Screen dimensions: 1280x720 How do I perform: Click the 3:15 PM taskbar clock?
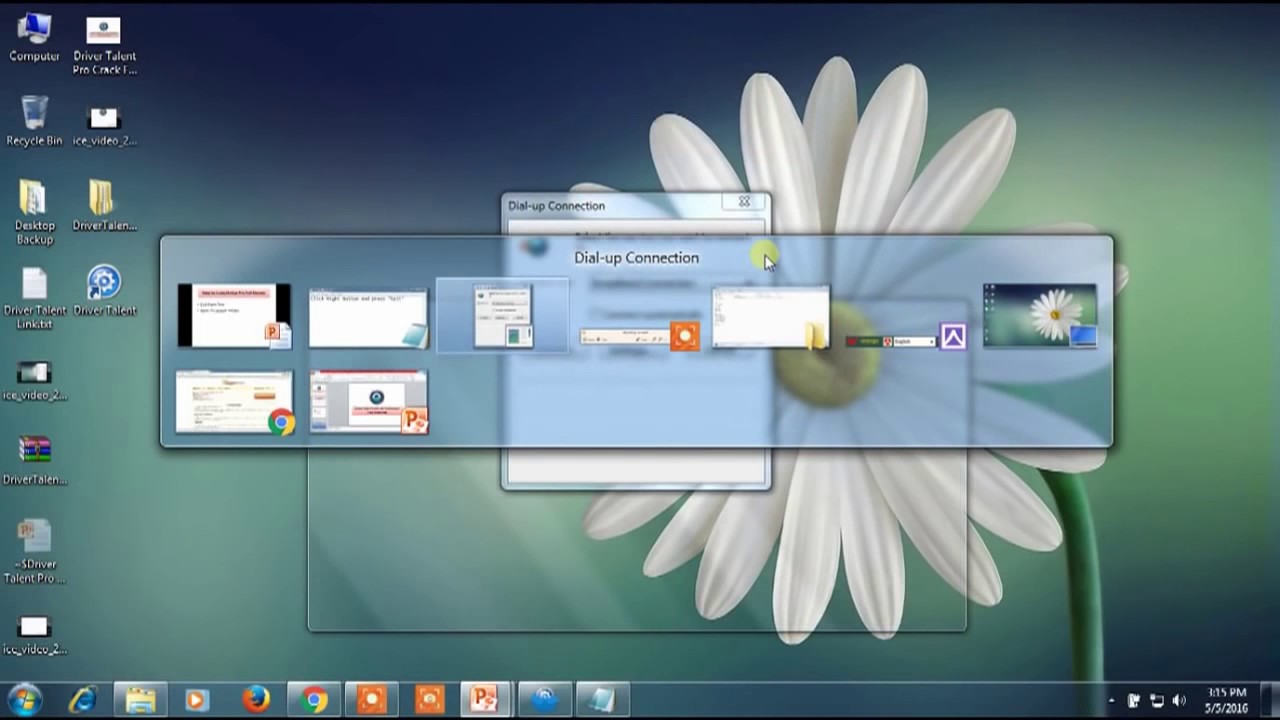pos(1227,700)
